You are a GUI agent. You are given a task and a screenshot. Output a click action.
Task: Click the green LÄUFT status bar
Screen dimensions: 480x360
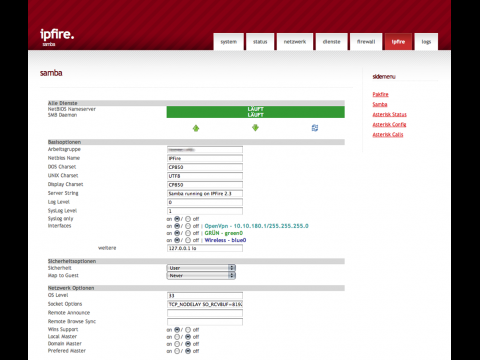coord(256,112)
